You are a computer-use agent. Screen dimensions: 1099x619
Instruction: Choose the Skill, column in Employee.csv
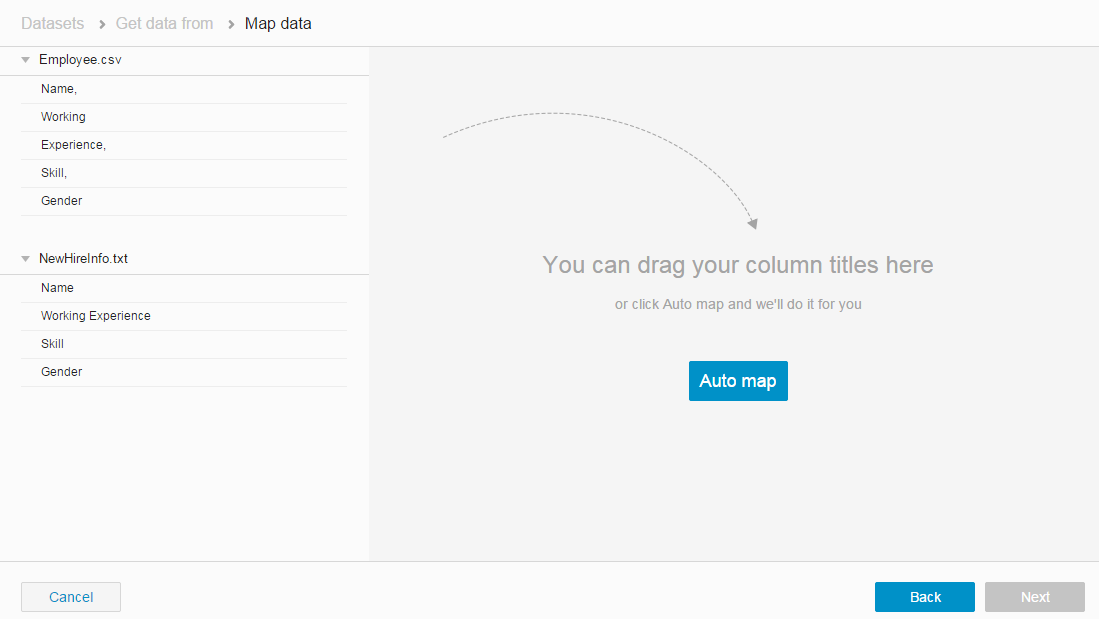[54, 173]
